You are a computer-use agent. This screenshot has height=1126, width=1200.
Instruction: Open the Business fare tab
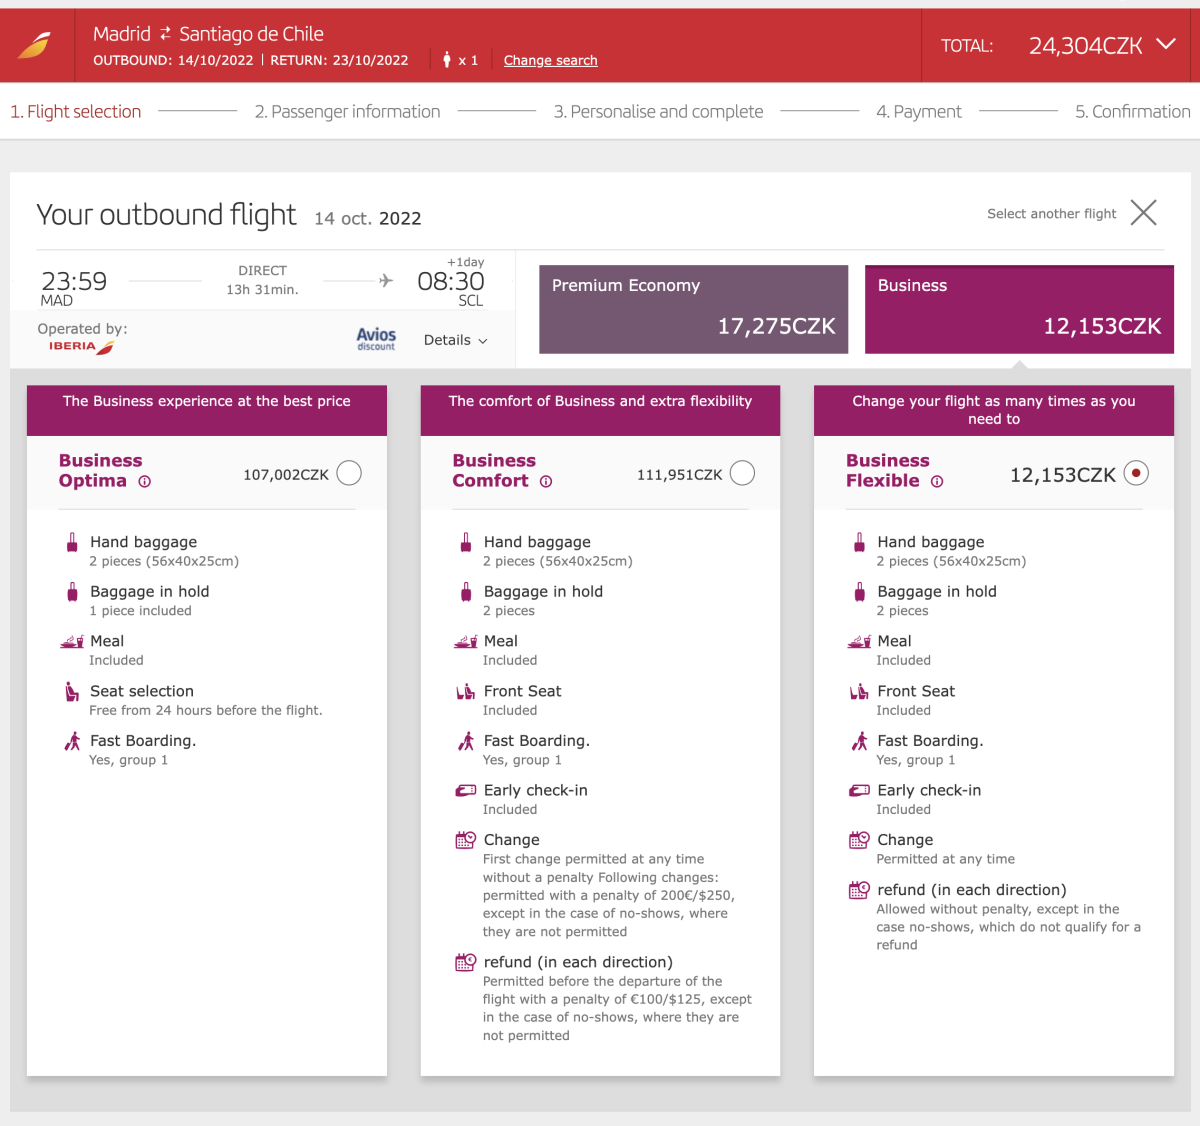(1019, 309)
